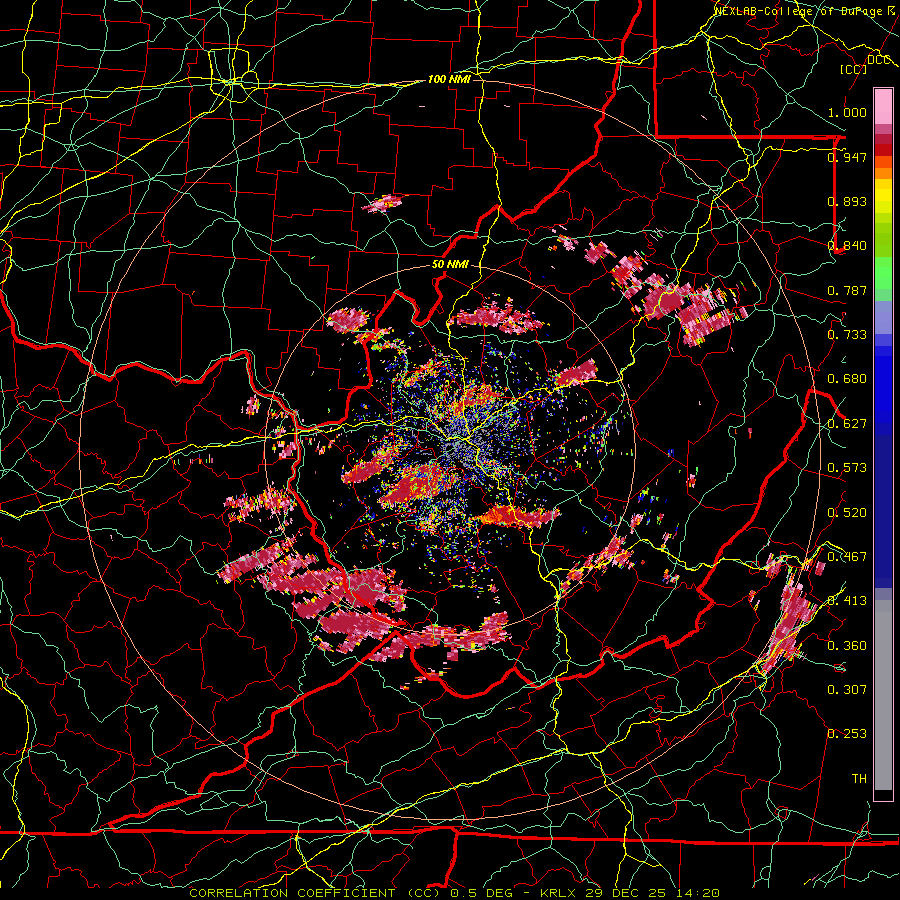
Task: Click the 14:20 timestamp
Action: (697, 893)
